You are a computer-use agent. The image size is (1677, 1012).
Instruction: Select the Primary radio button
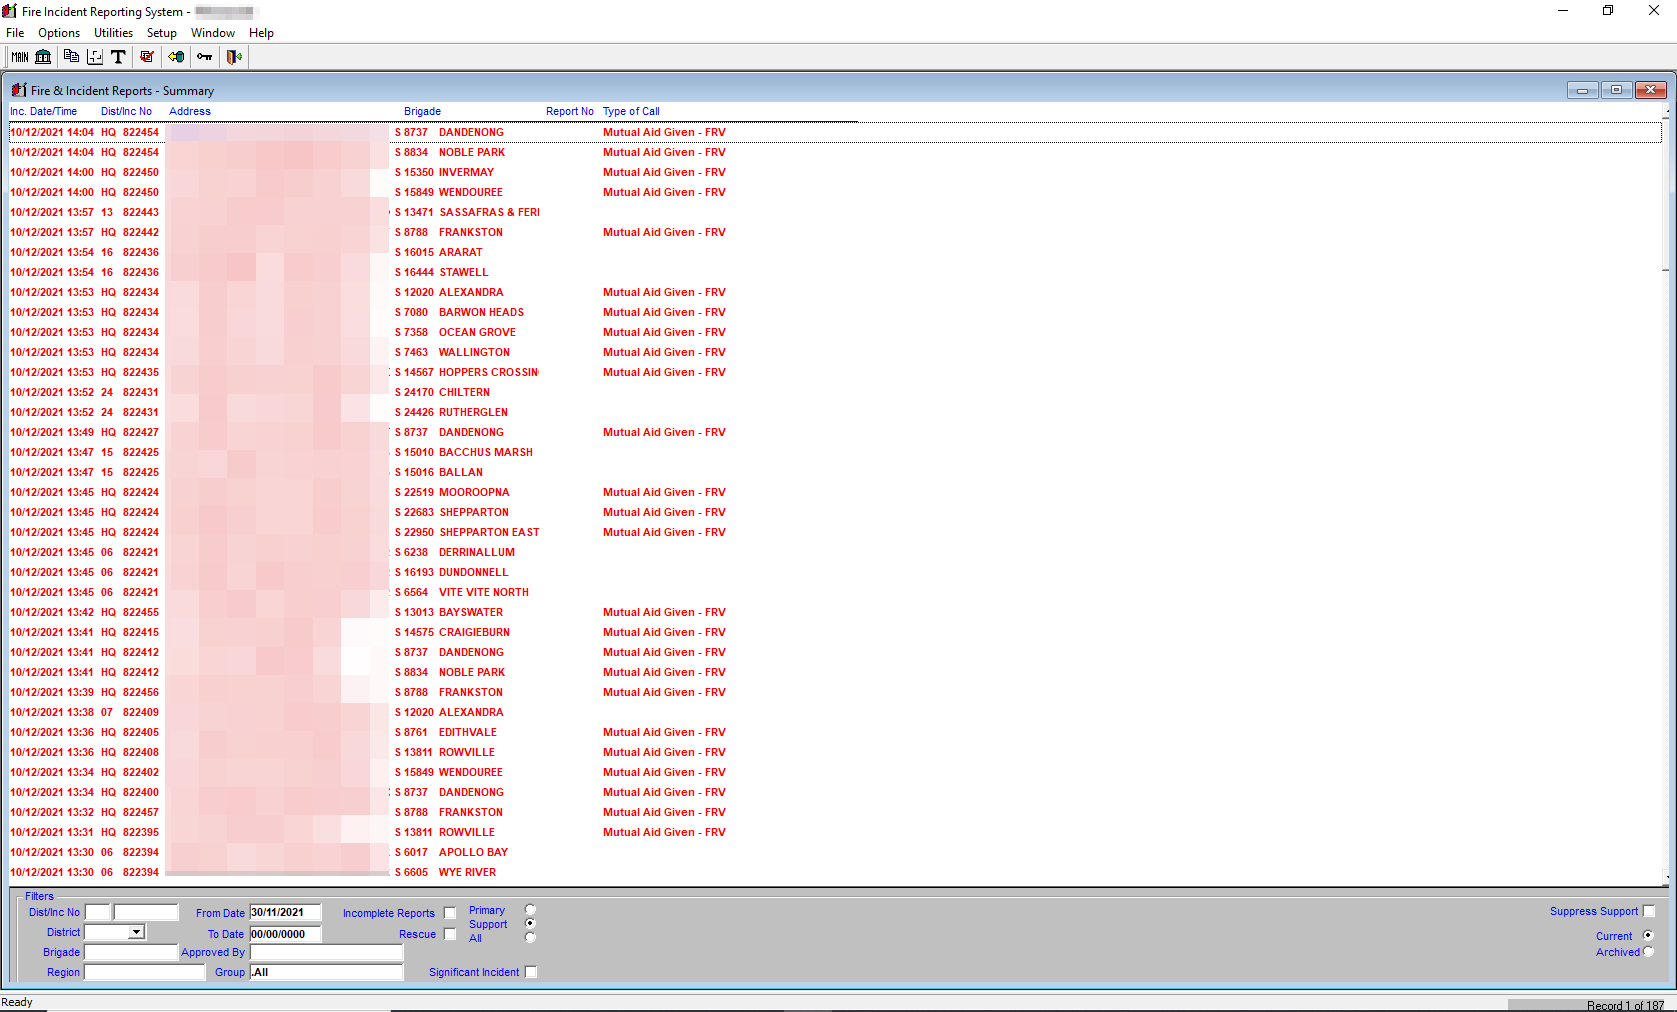(x=530, y=910)
